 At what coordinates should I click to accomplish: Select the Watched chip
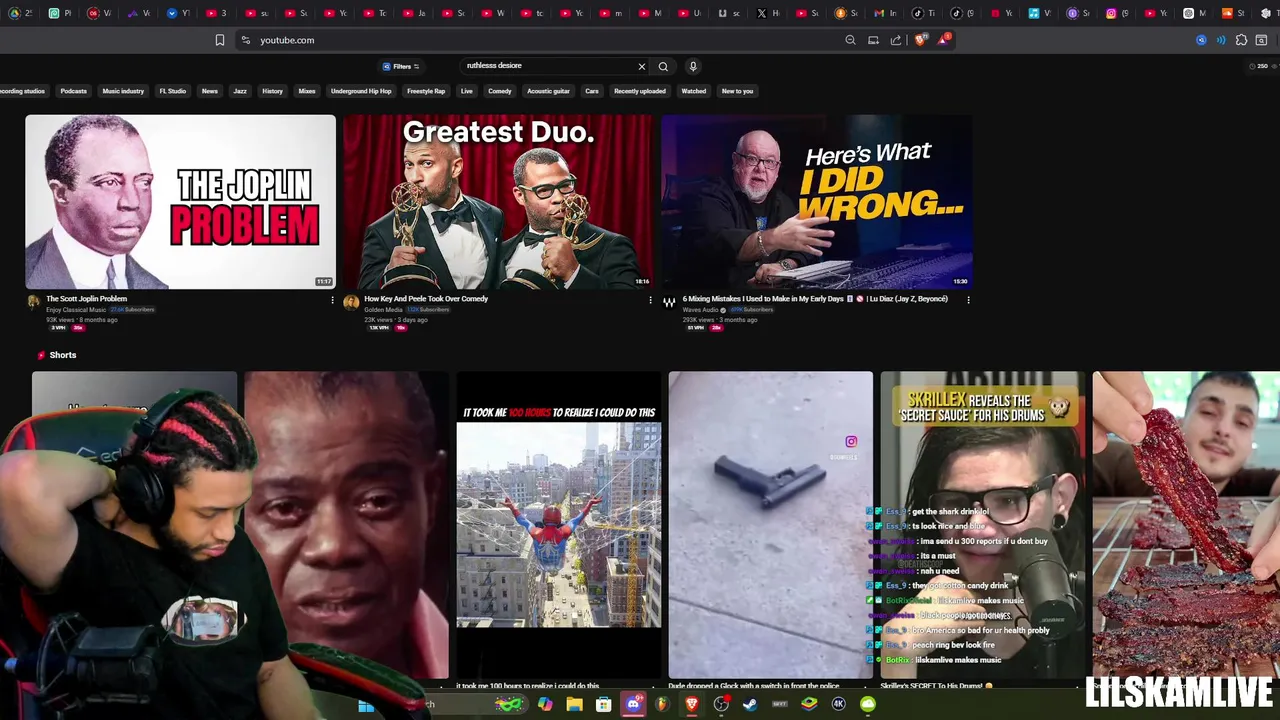tap(694, 91)
